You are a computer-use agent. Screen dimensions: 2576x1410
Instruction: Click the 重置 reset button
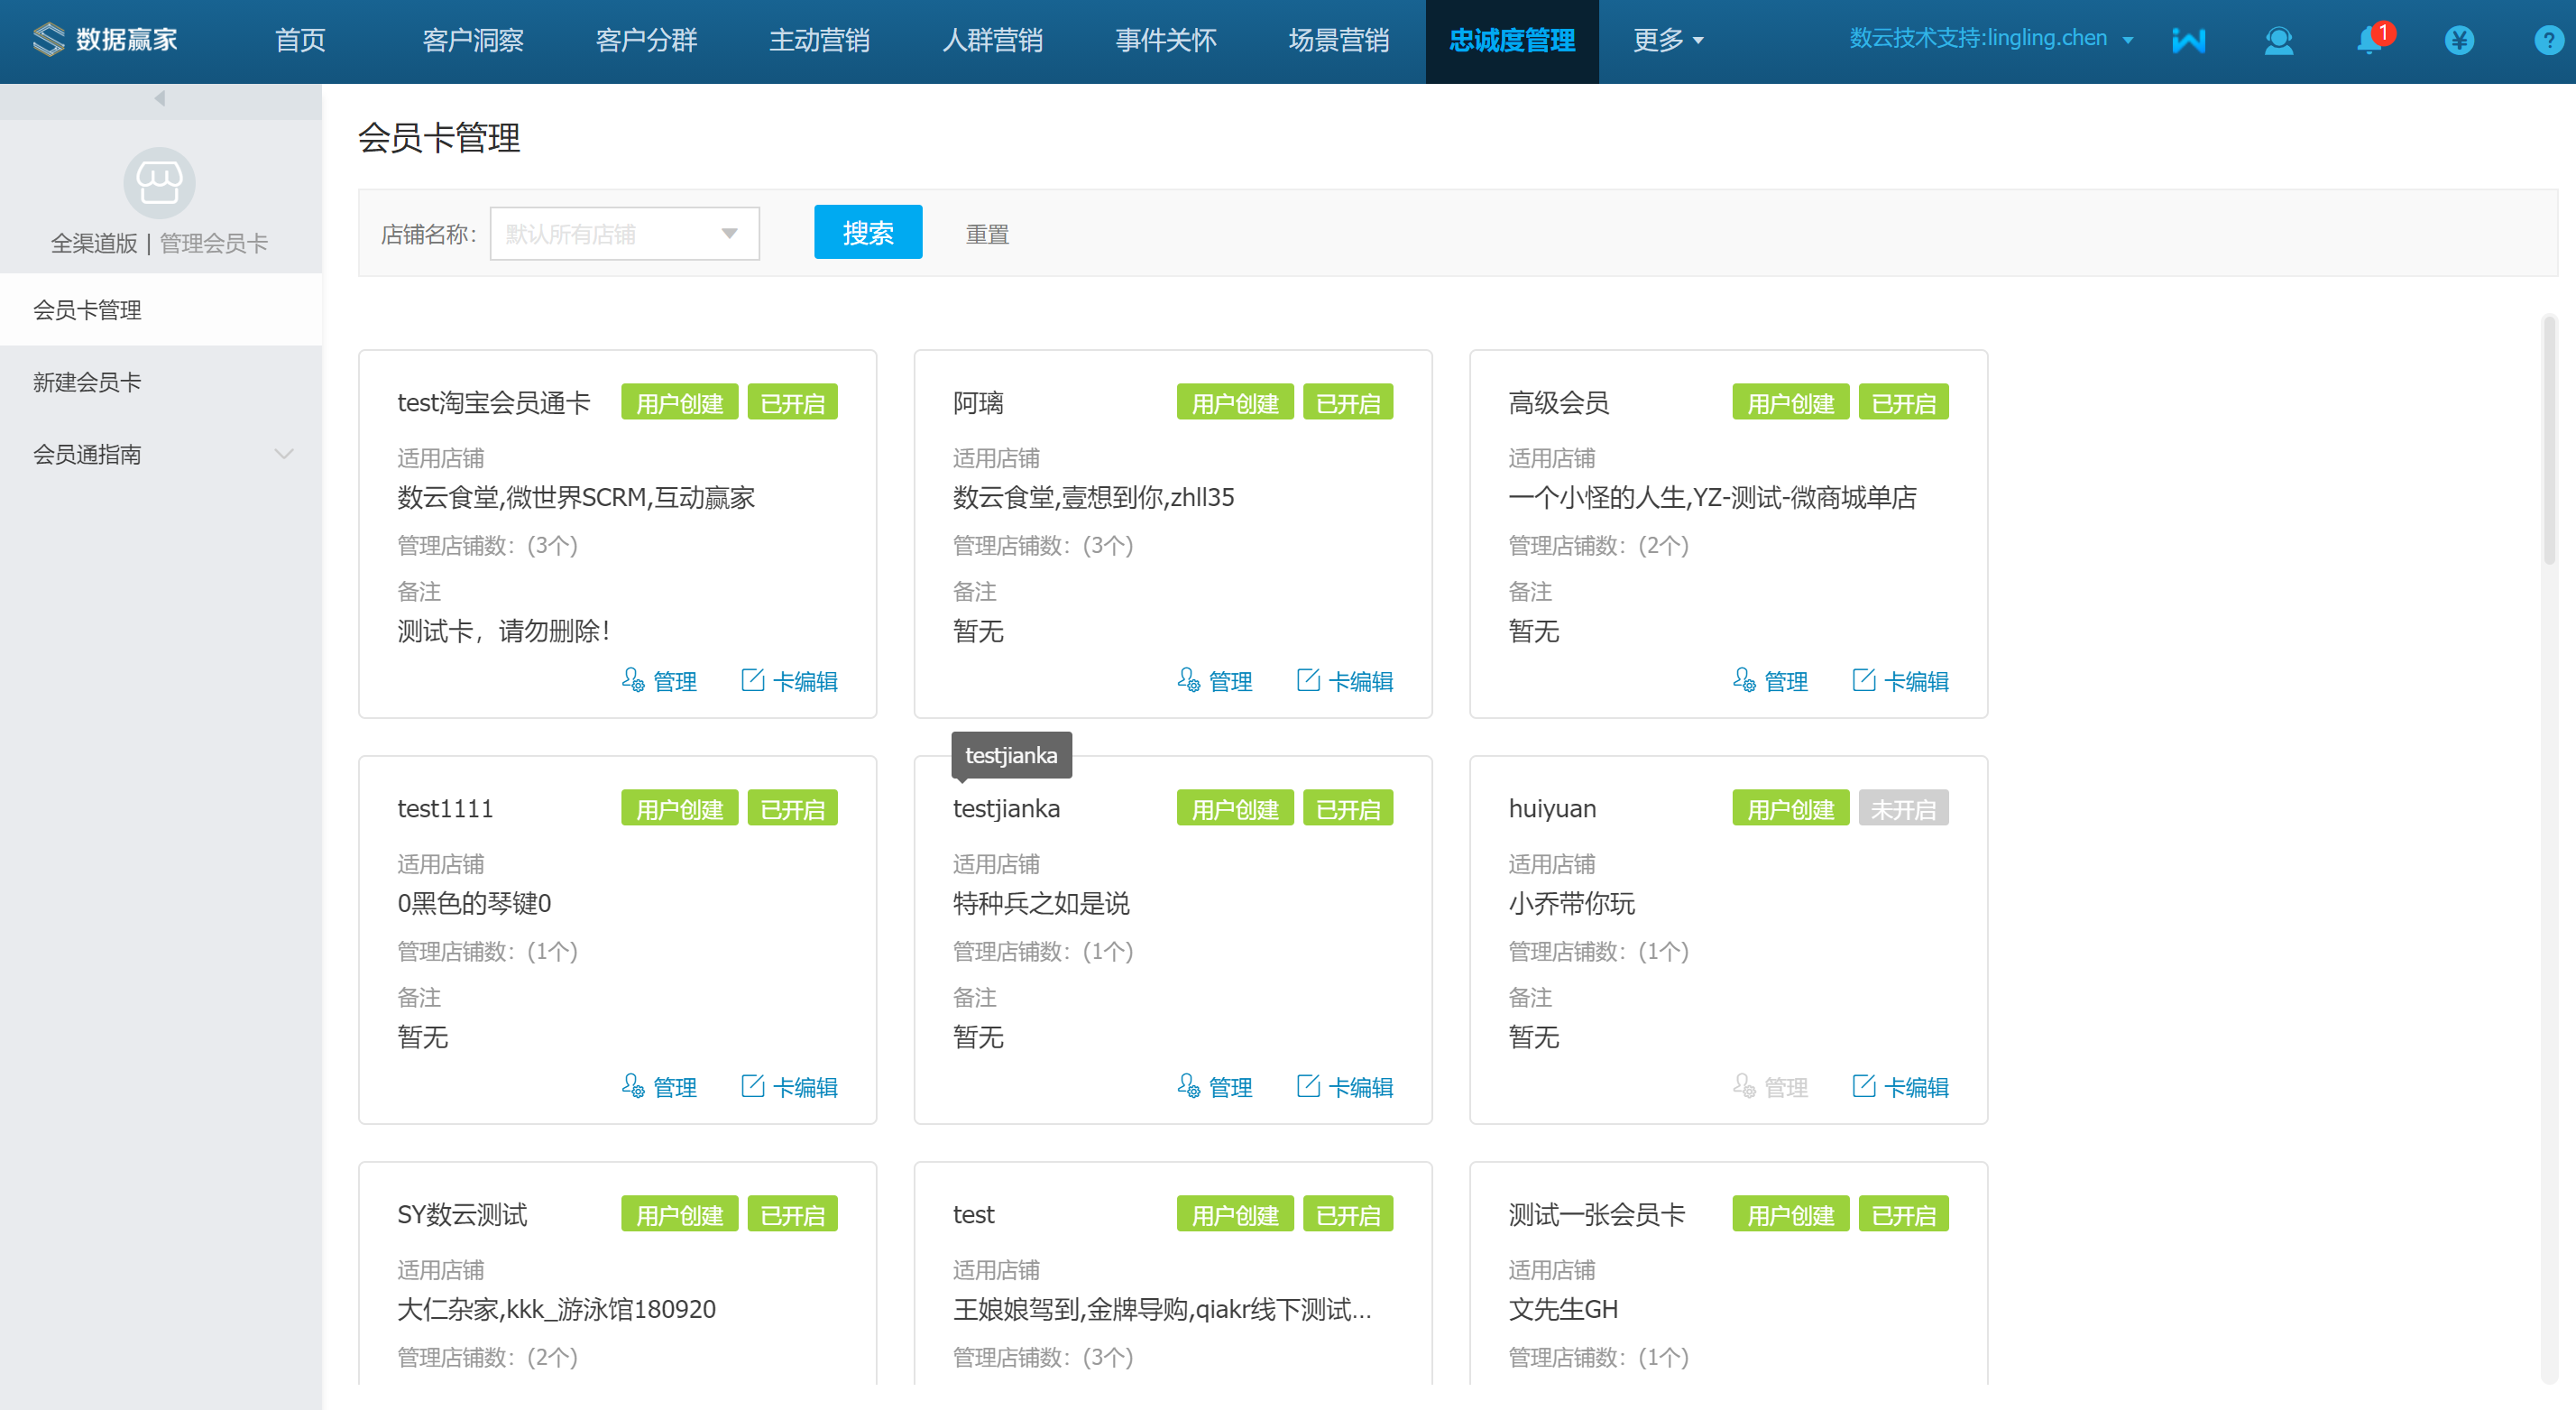987,234
